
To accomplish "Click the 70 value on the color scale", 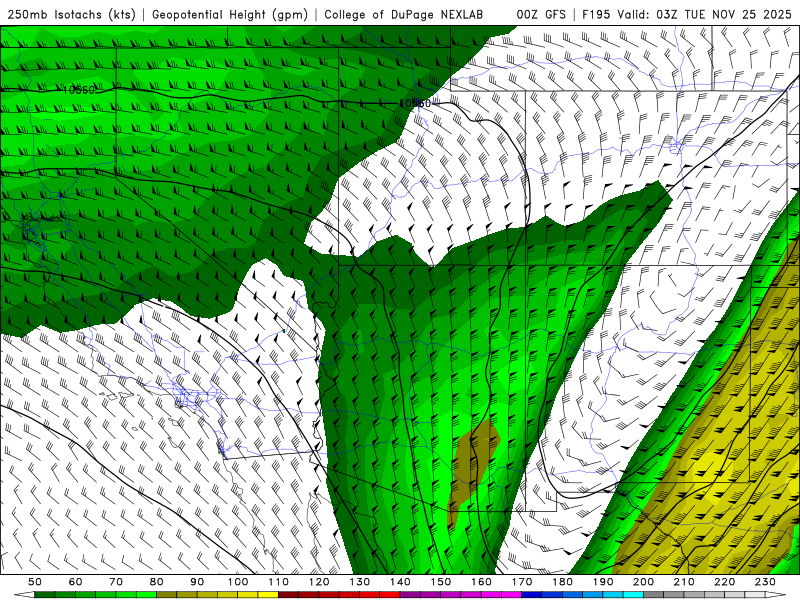I will tap(116, 582).
